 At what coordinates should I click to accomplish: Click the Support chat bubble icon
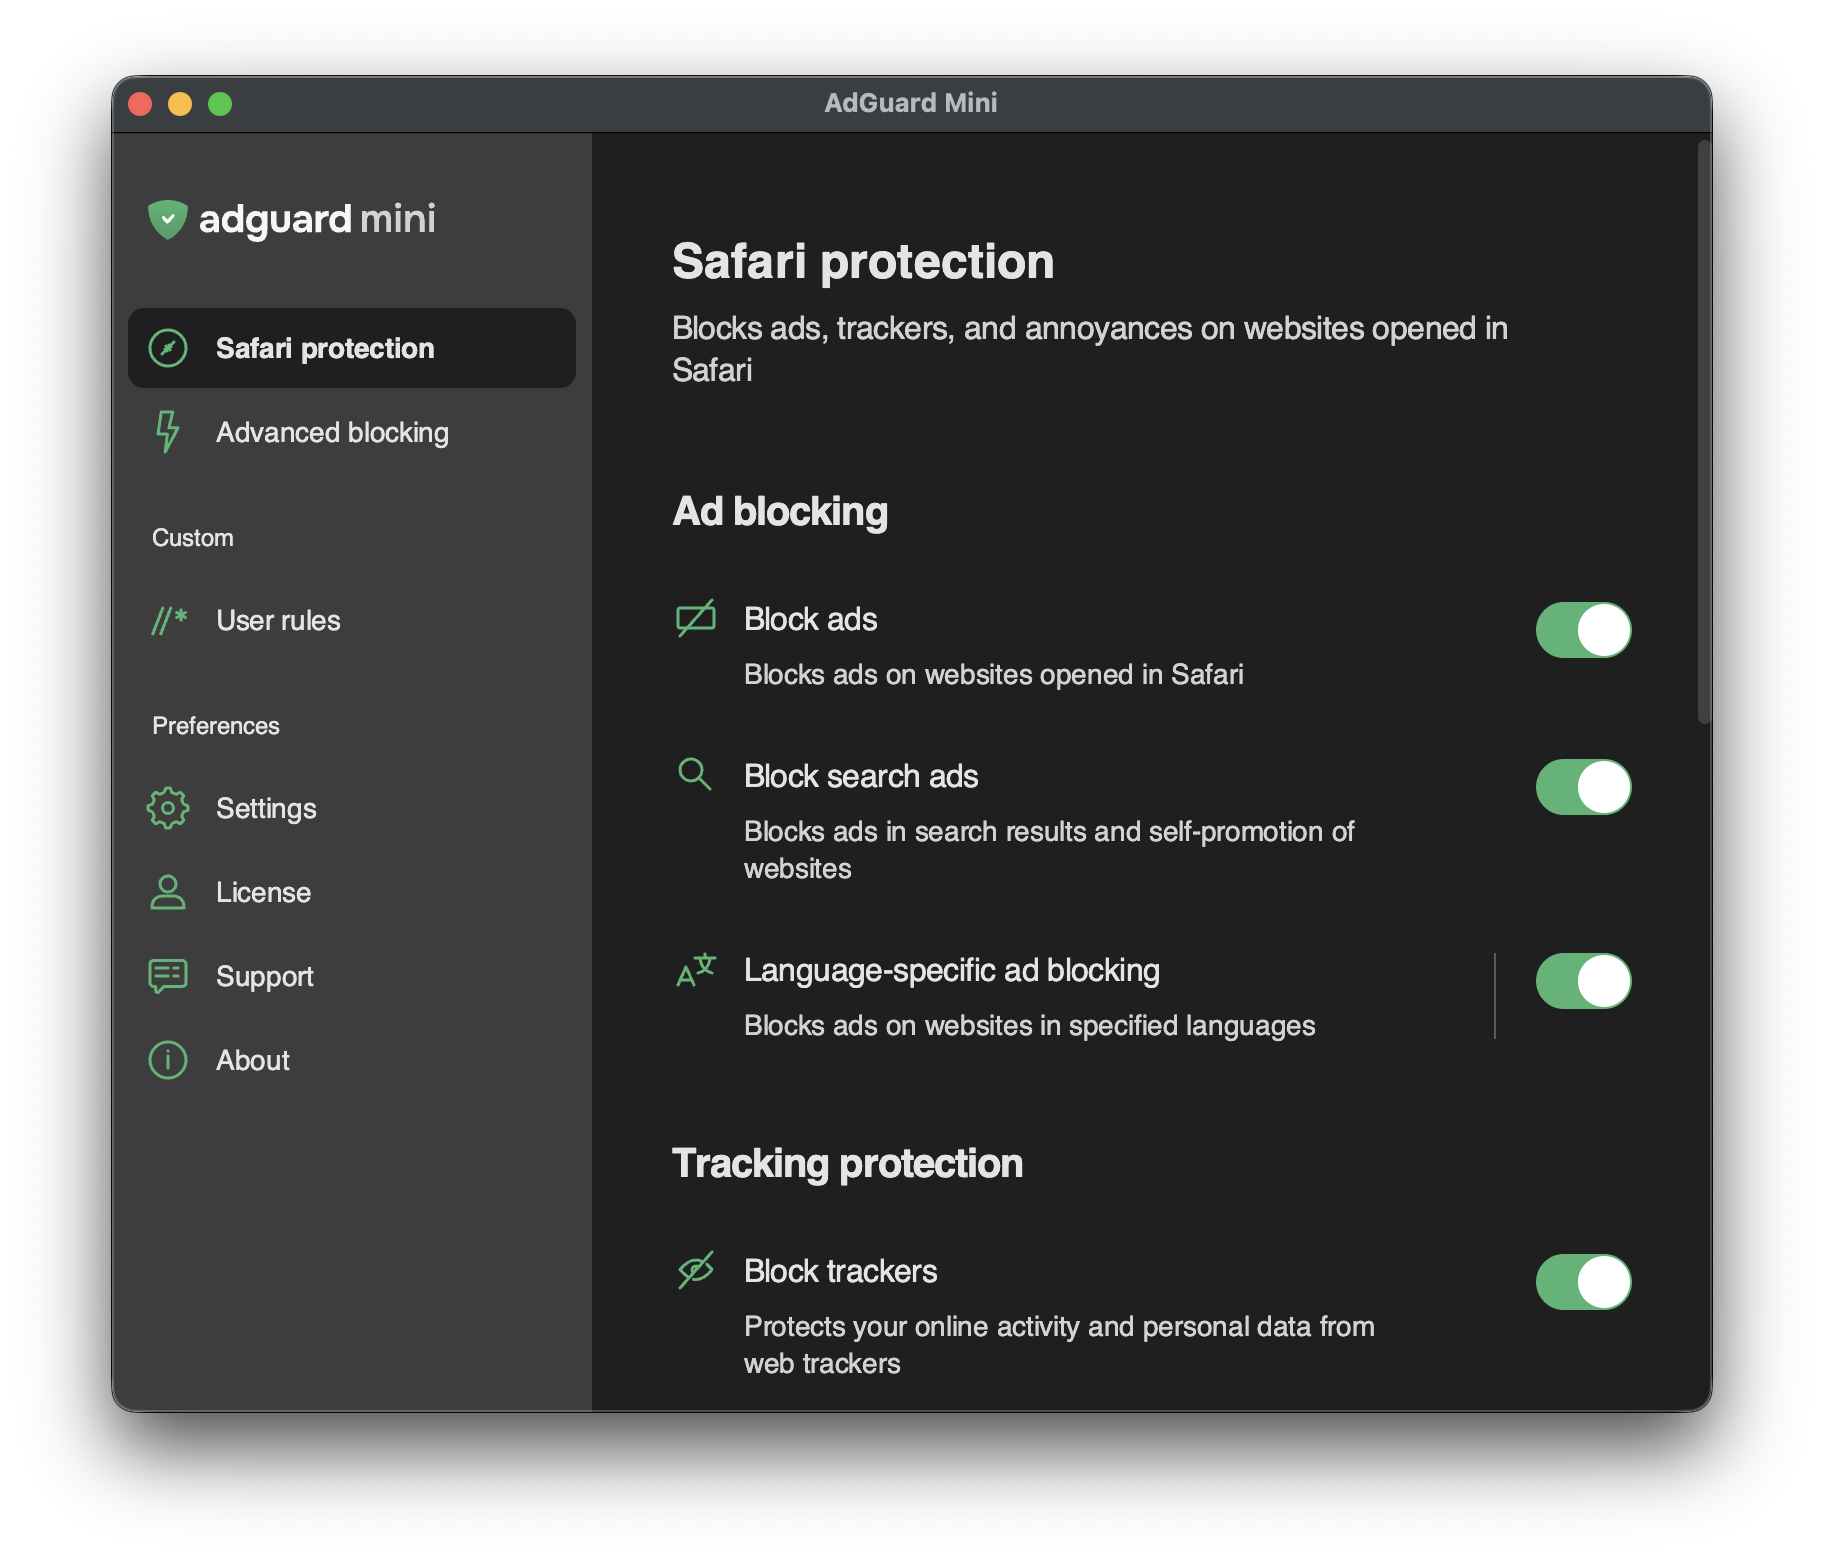pyautogui.click(x=168, y=976)
